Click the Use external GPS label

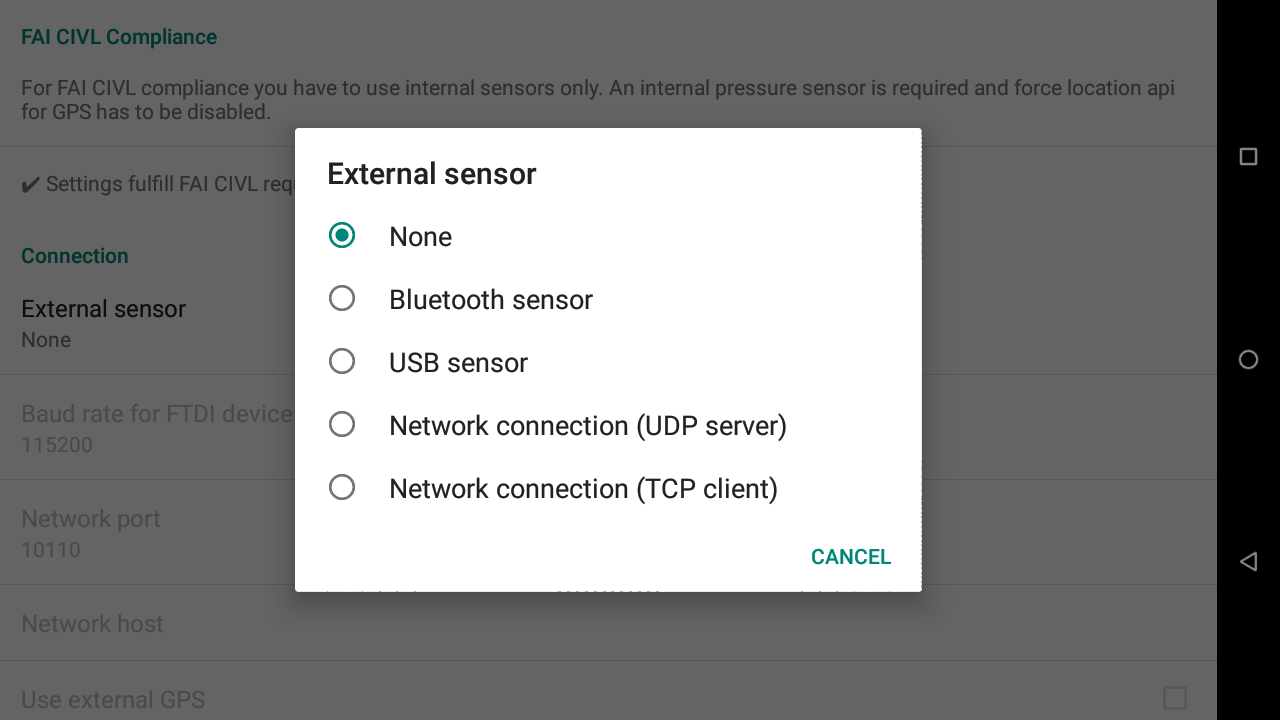(x=113, y=700)
